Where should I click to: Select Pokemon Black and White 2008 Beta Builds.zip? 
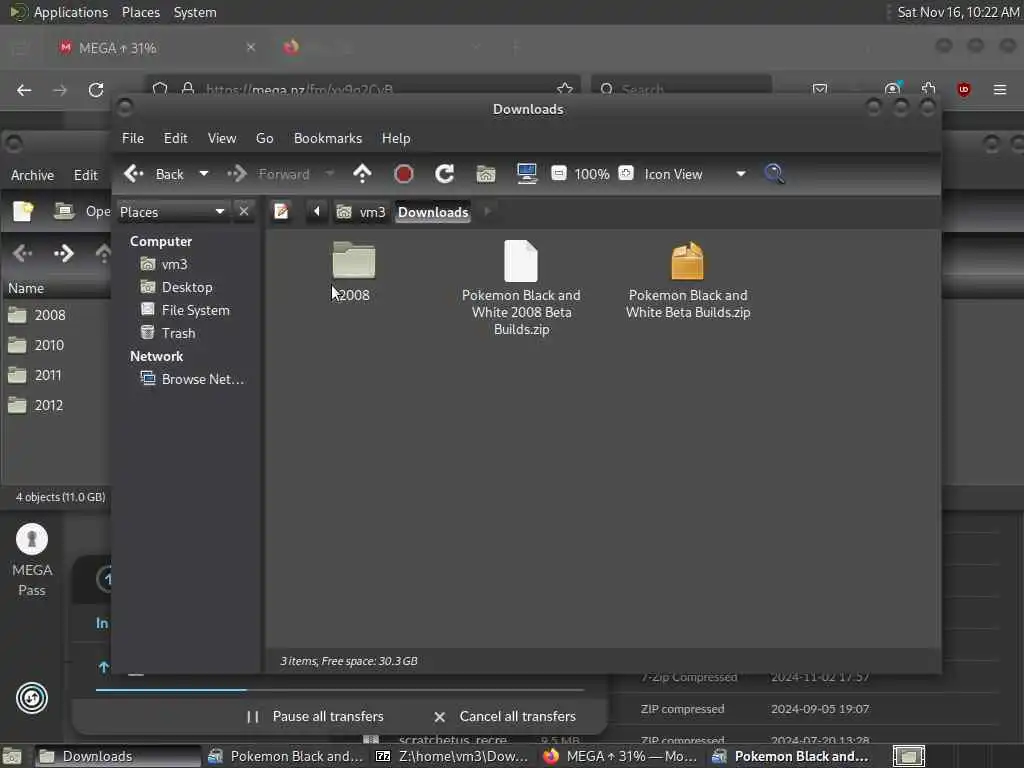[x=521, y=287]
